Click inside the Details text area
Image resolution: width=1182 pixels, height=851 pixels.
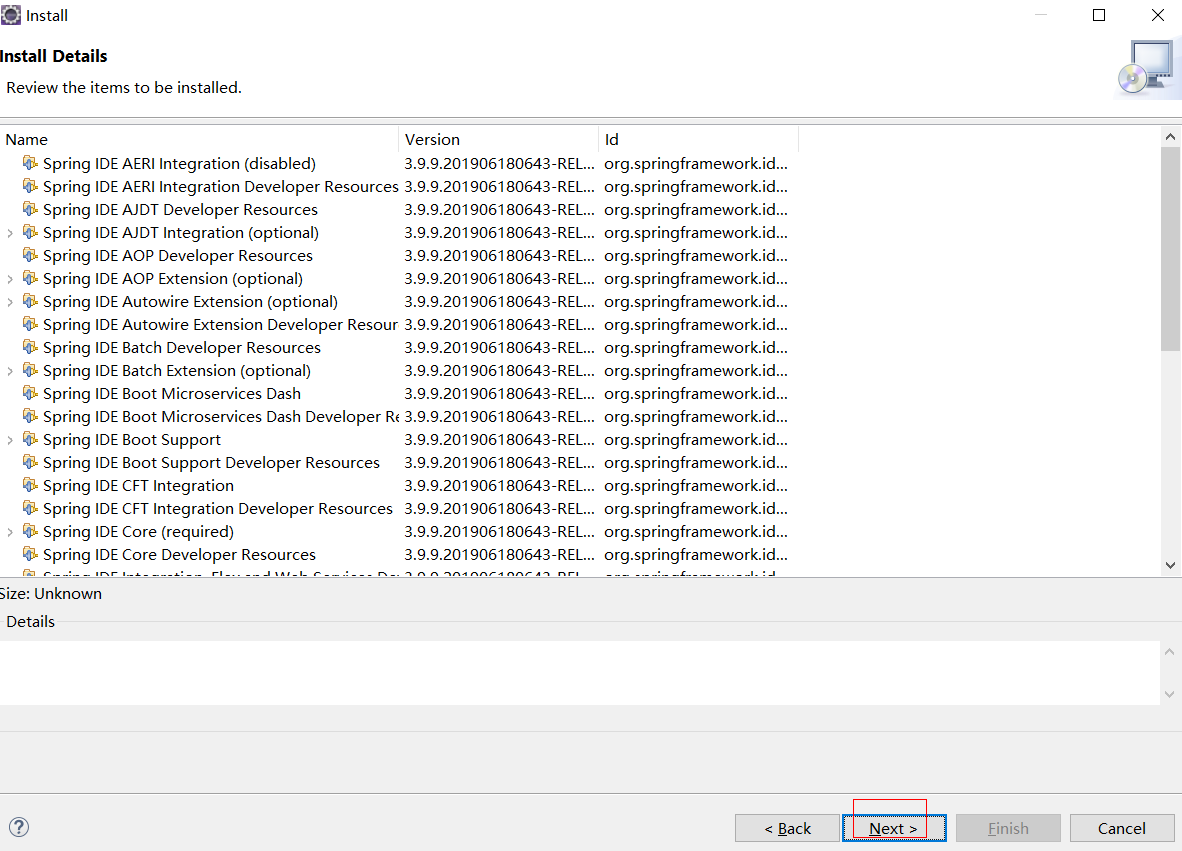pos(579,672)
